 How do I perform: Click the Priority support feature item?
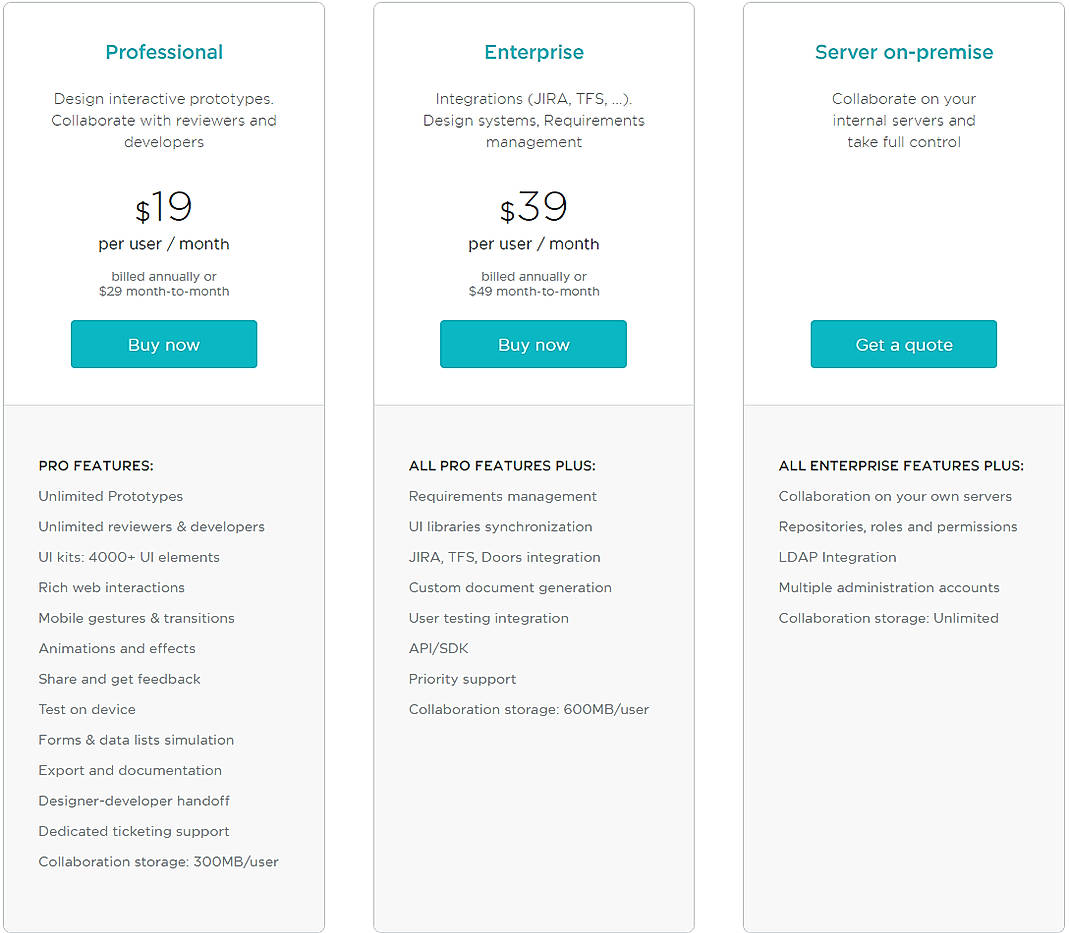coord(462,679)
